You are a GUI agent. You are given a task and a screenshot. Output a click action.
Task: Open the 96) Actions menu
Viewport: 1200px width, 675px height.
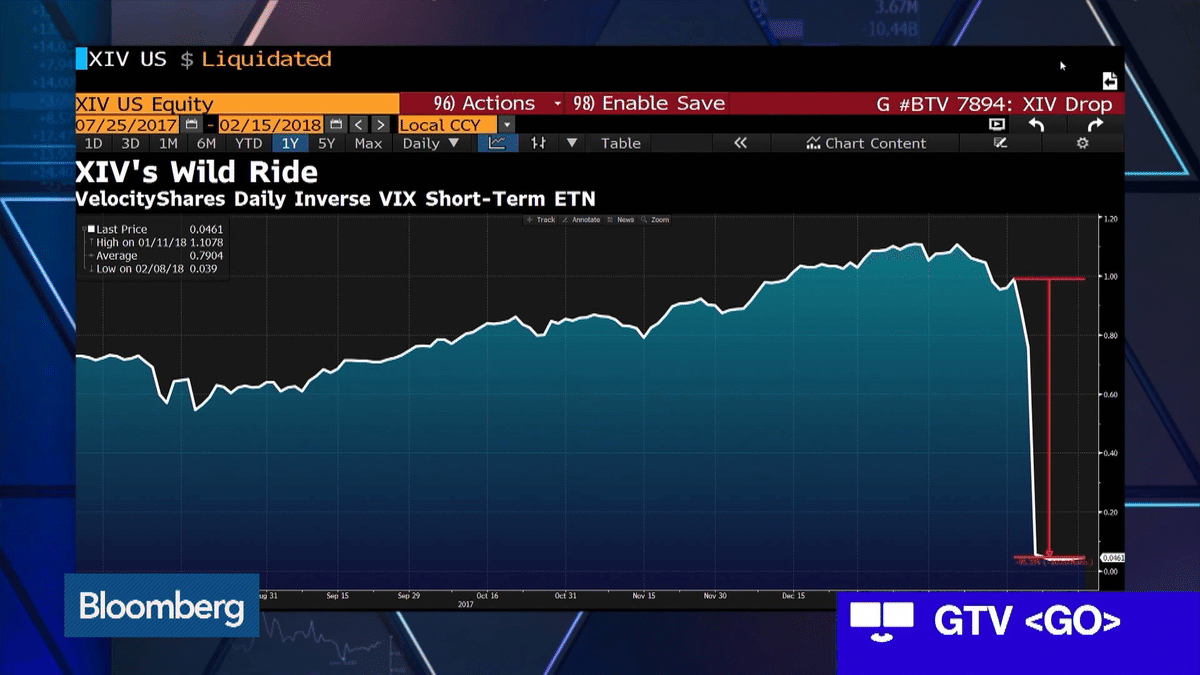point(498,104)
